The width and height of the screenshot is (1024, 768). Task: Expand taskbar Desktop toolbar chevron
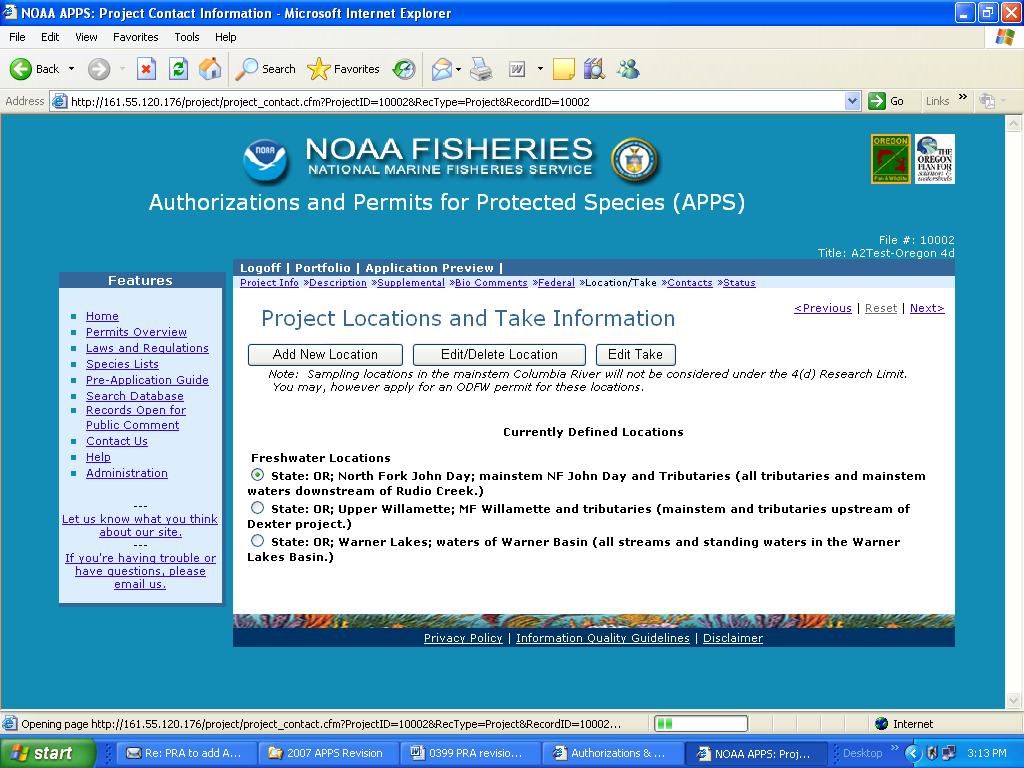tap(895, 748)
